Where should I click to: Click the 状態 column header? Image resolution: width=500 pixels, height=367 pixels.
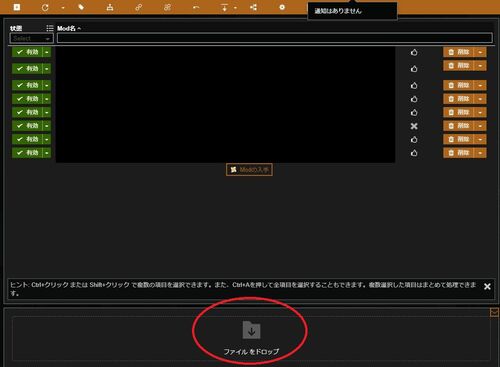point(16,28)
